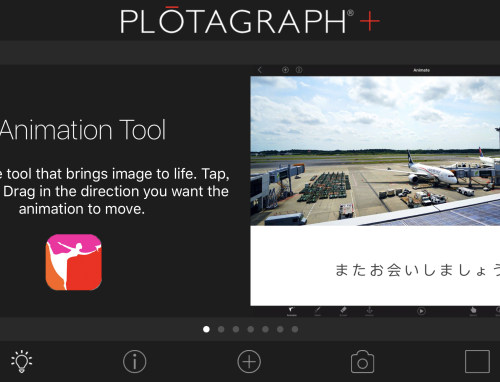The image size is (500, 382).
Task: Open tips with the lightbulb icon
Action: tap(22, 361)
